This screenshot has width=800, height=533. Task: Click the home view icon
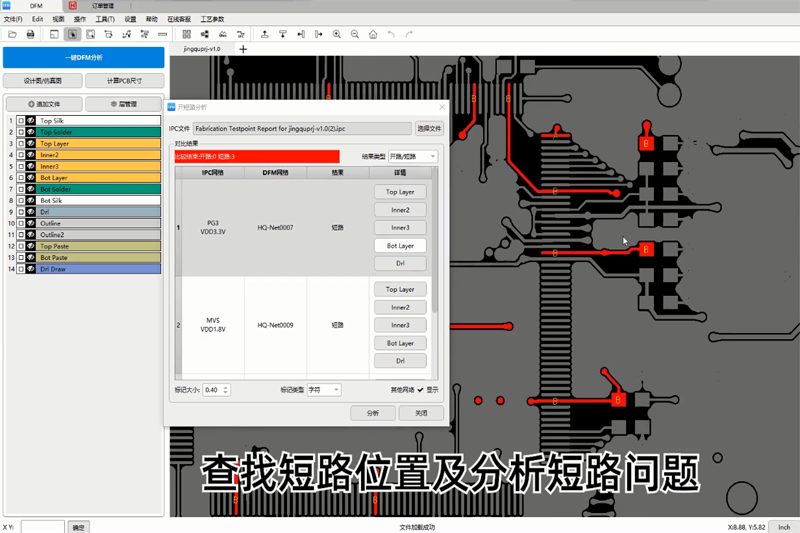pos(373,34)
